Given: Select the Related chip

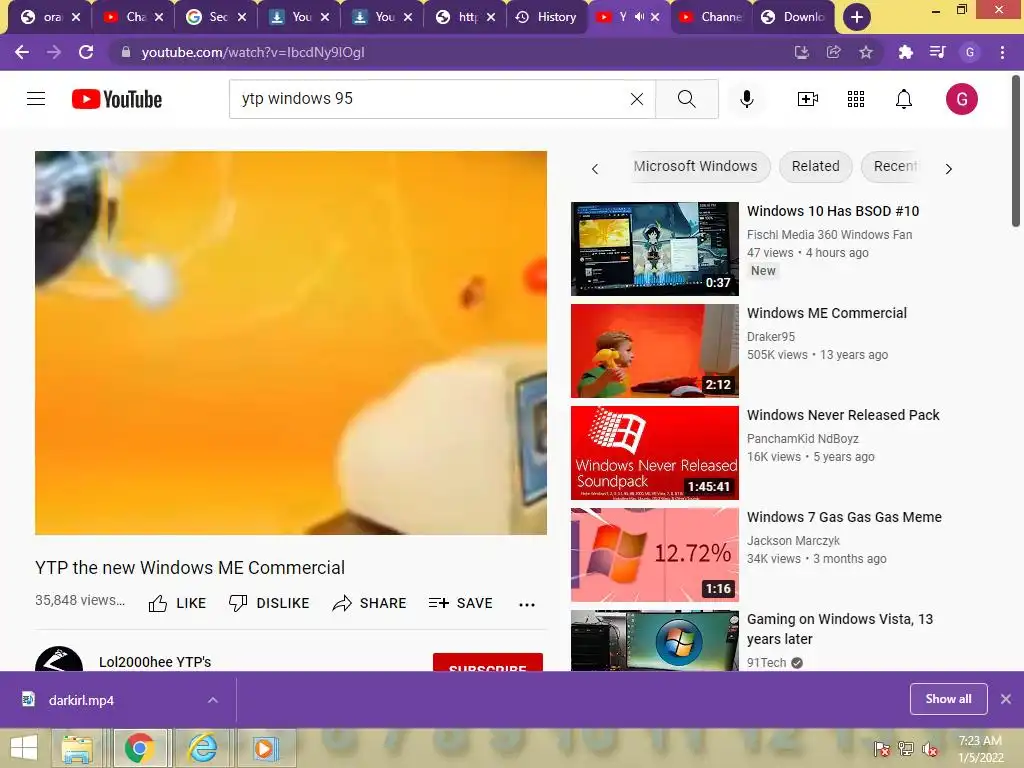Looking at the screenshot, I should tap(816, 167).
